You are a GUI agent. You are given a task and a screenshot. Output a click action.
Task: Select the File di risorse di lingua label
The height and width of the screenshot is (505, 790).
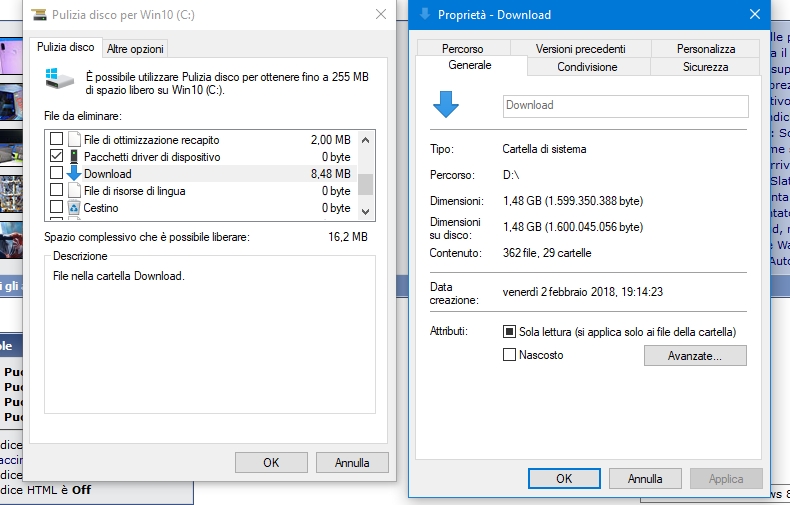(x=135, y=191)
